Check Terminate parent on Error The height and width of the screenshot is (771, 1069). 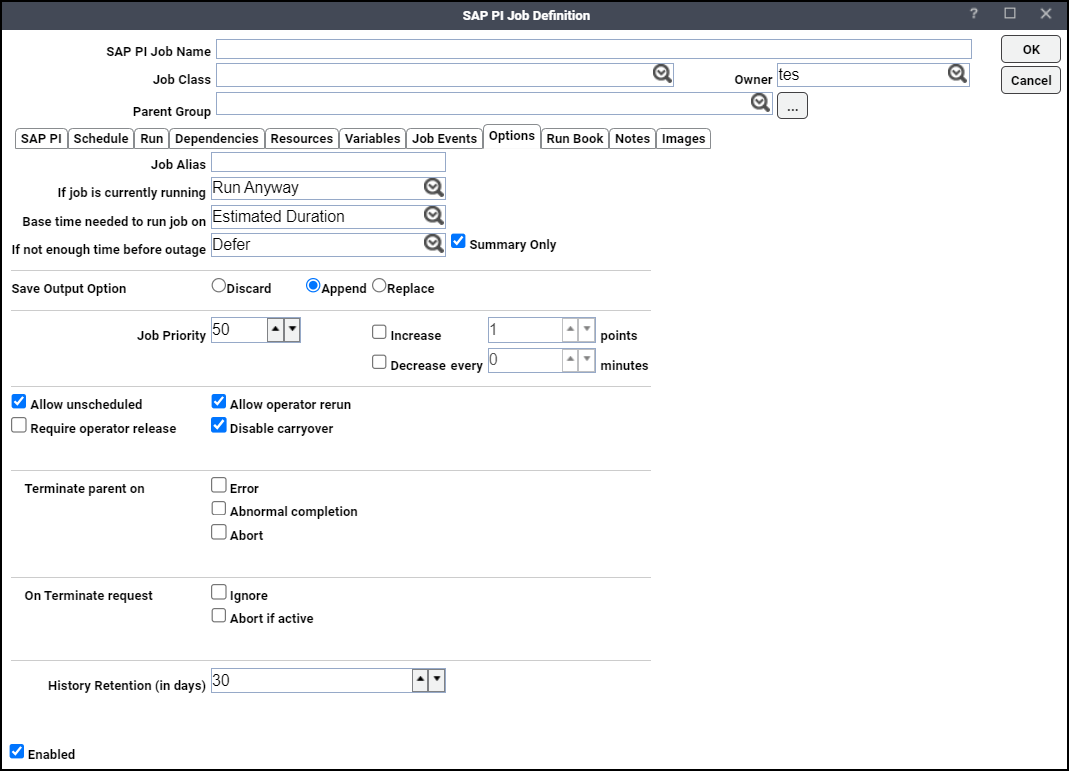coord(219,485)
